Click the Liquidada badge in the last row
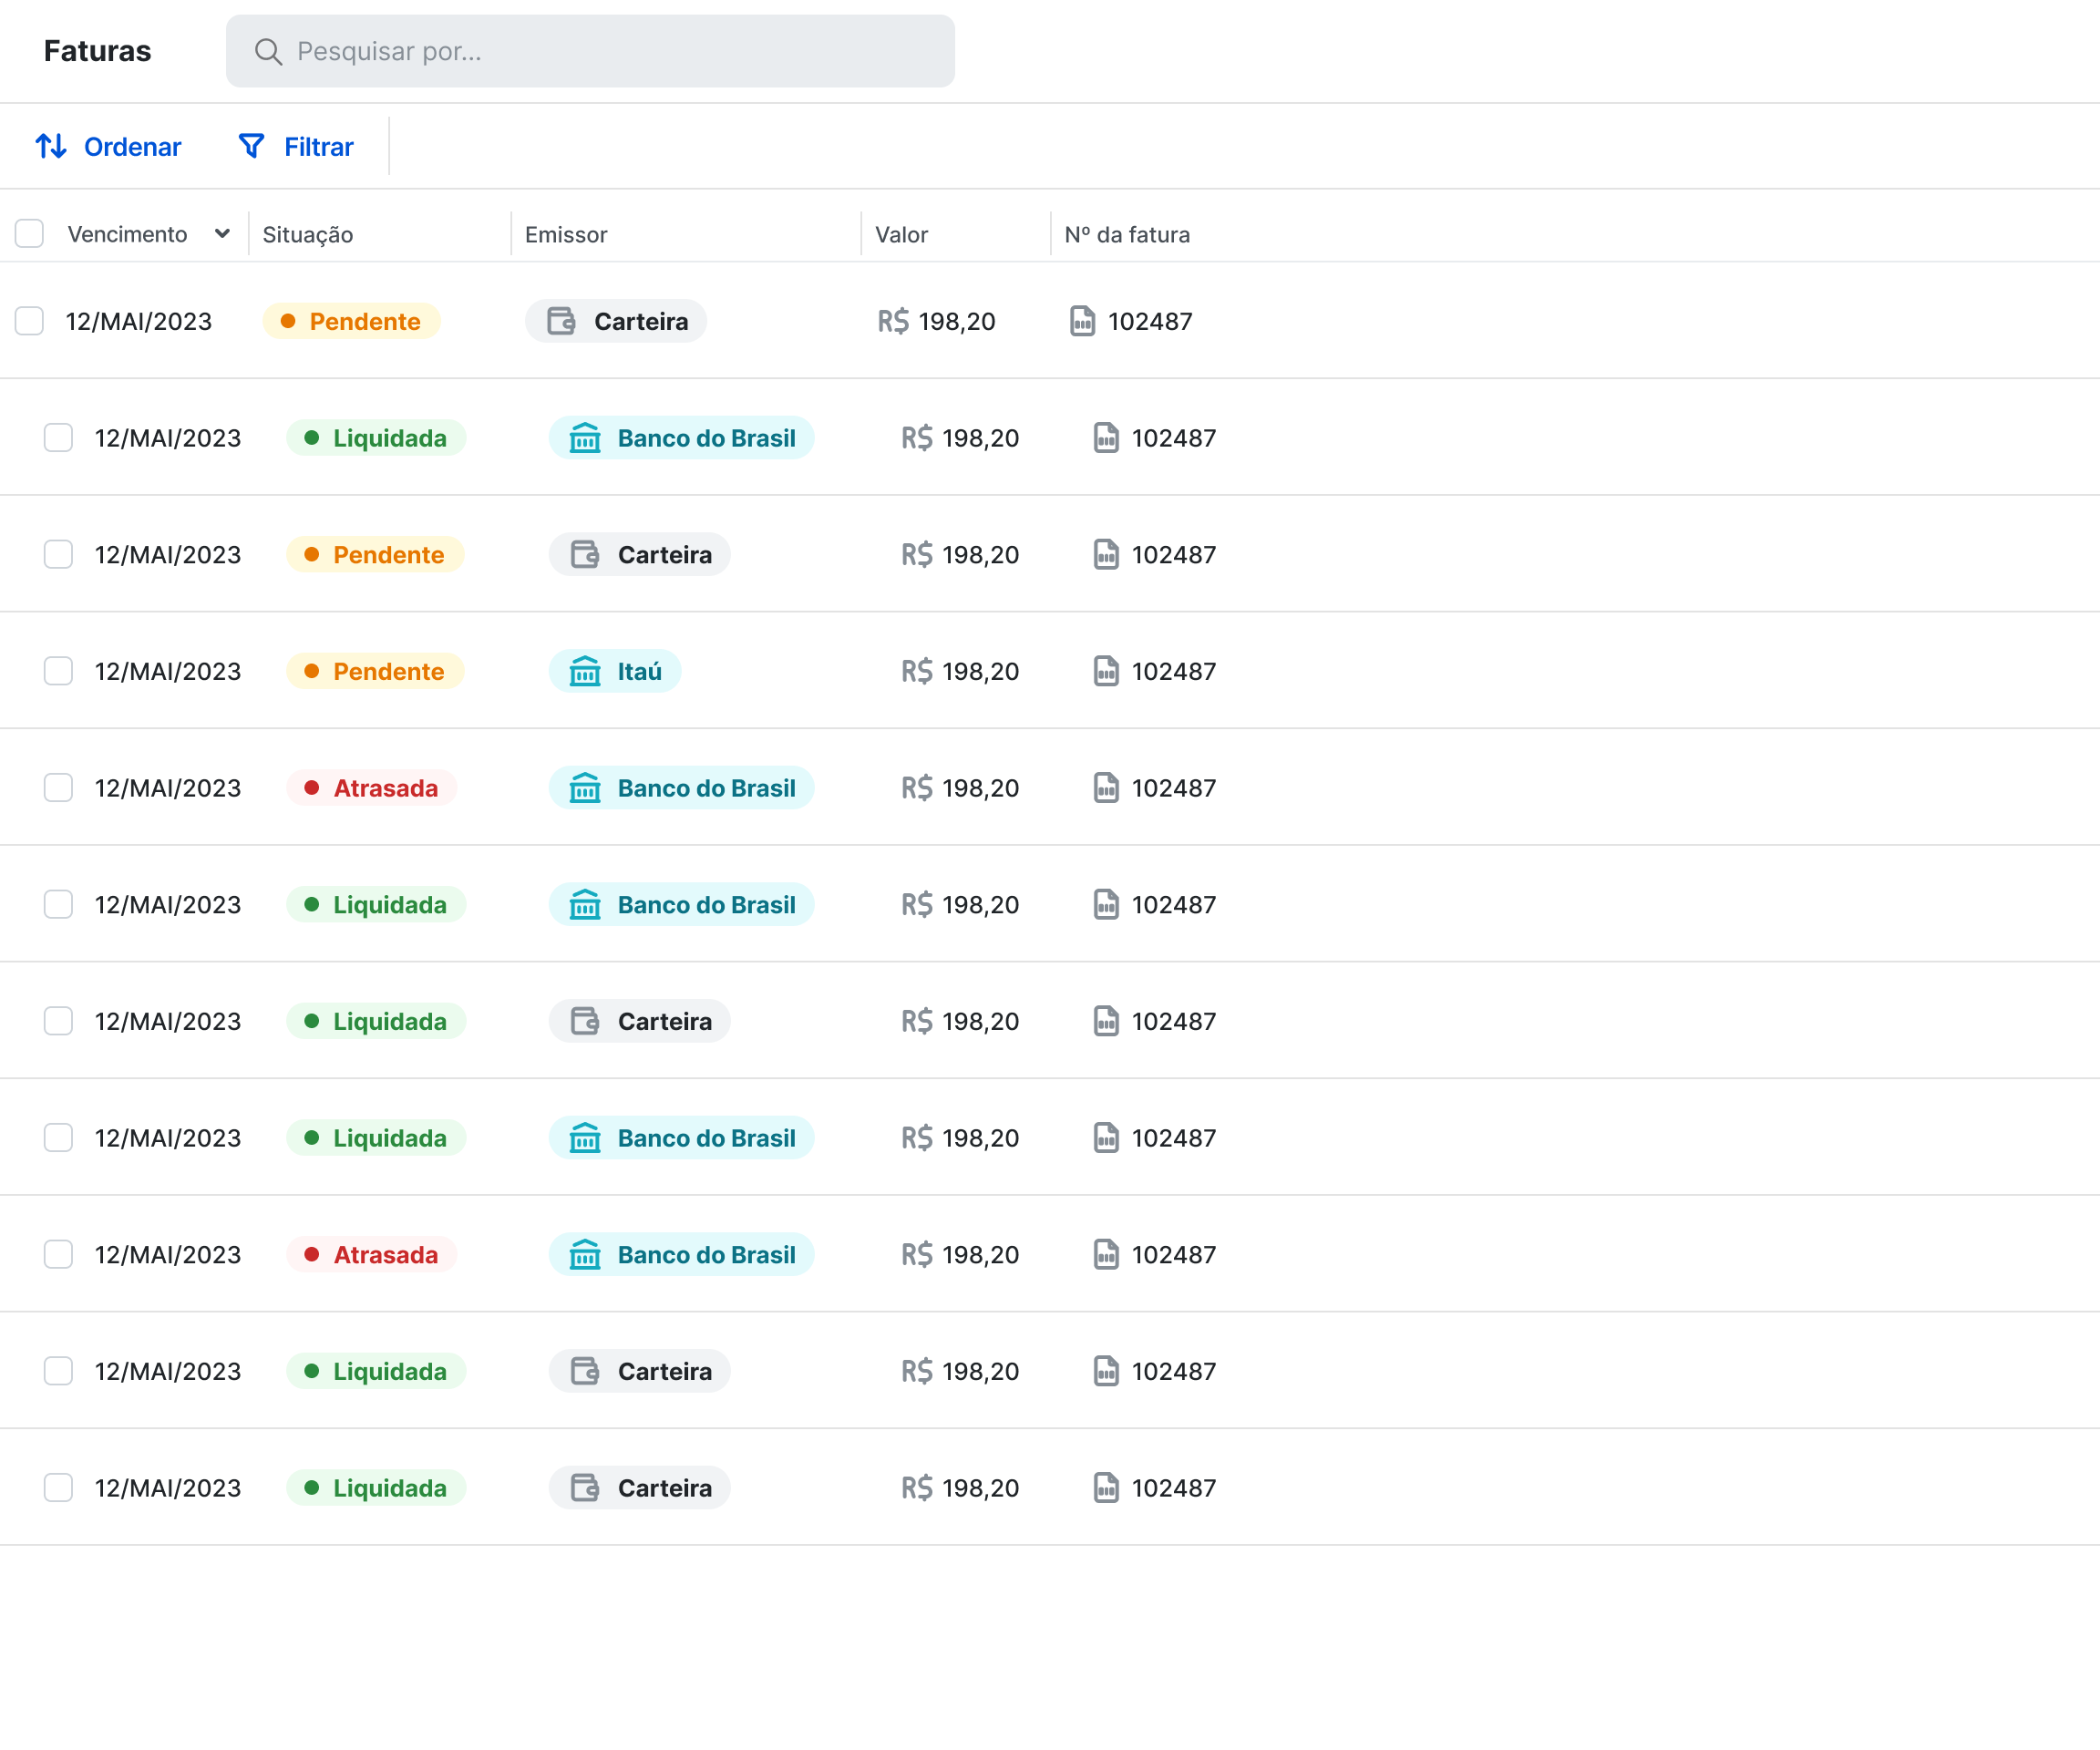 pyautogui.click(x=376, y=1488)
